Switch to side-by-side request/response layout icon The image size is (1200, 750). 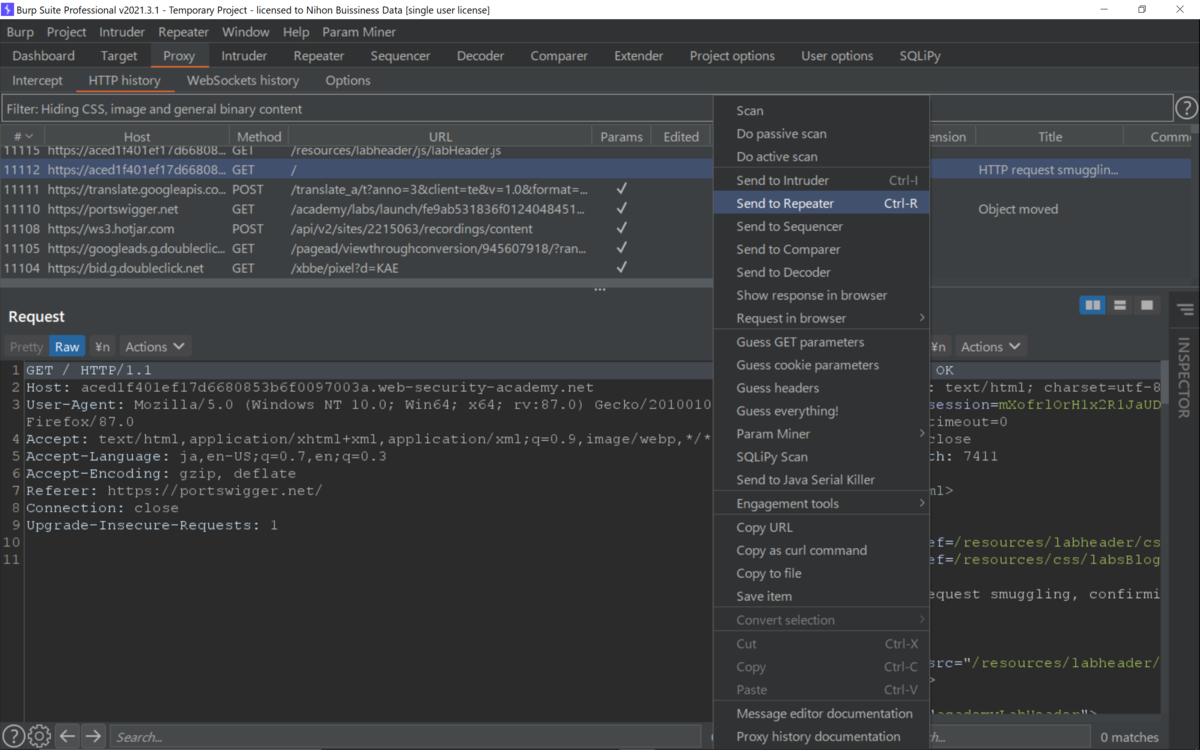[1093, 305]
